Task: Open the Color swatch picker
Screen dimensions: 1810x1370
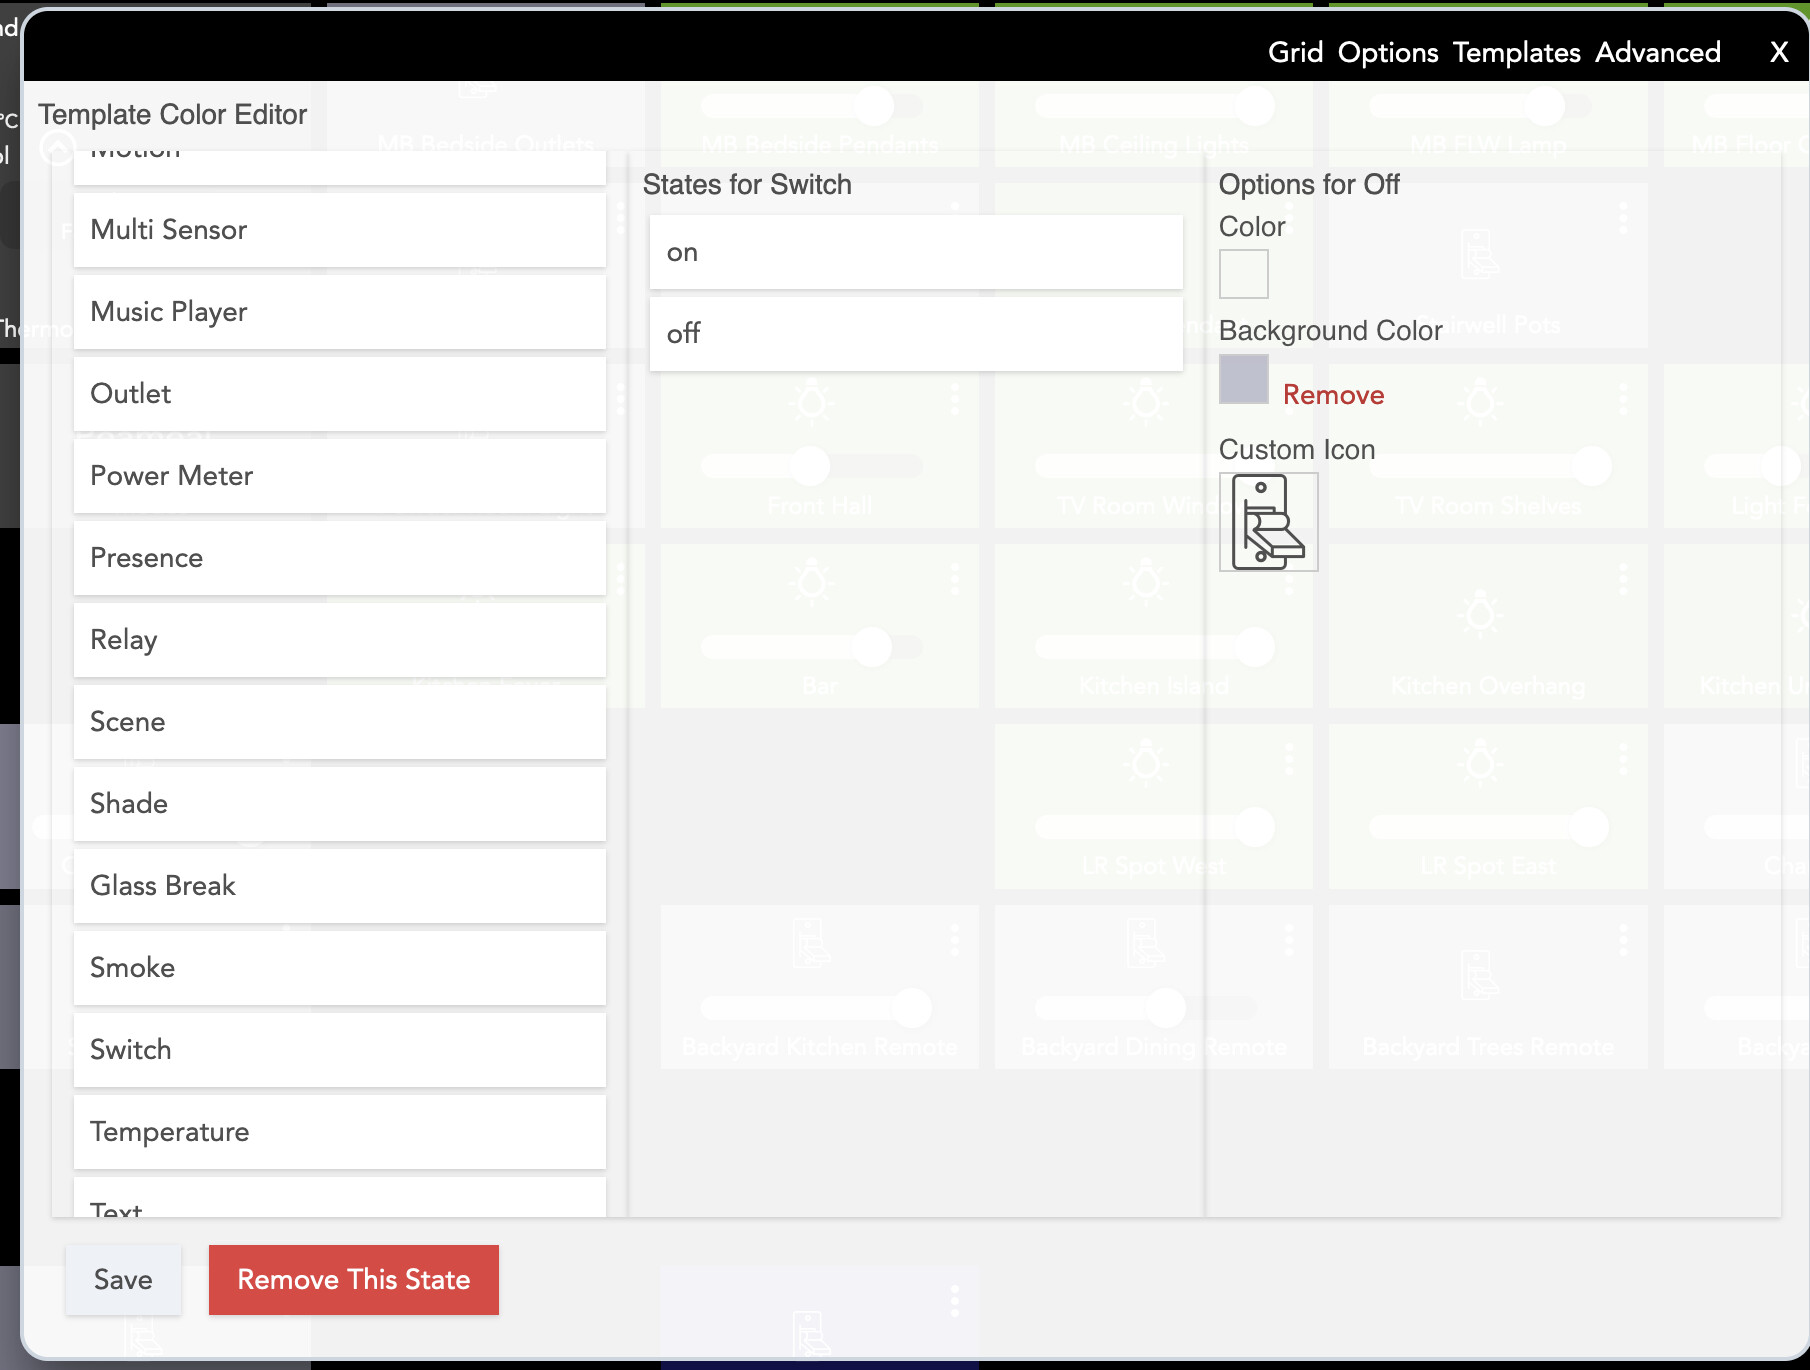Action: tap(1244, 274)
